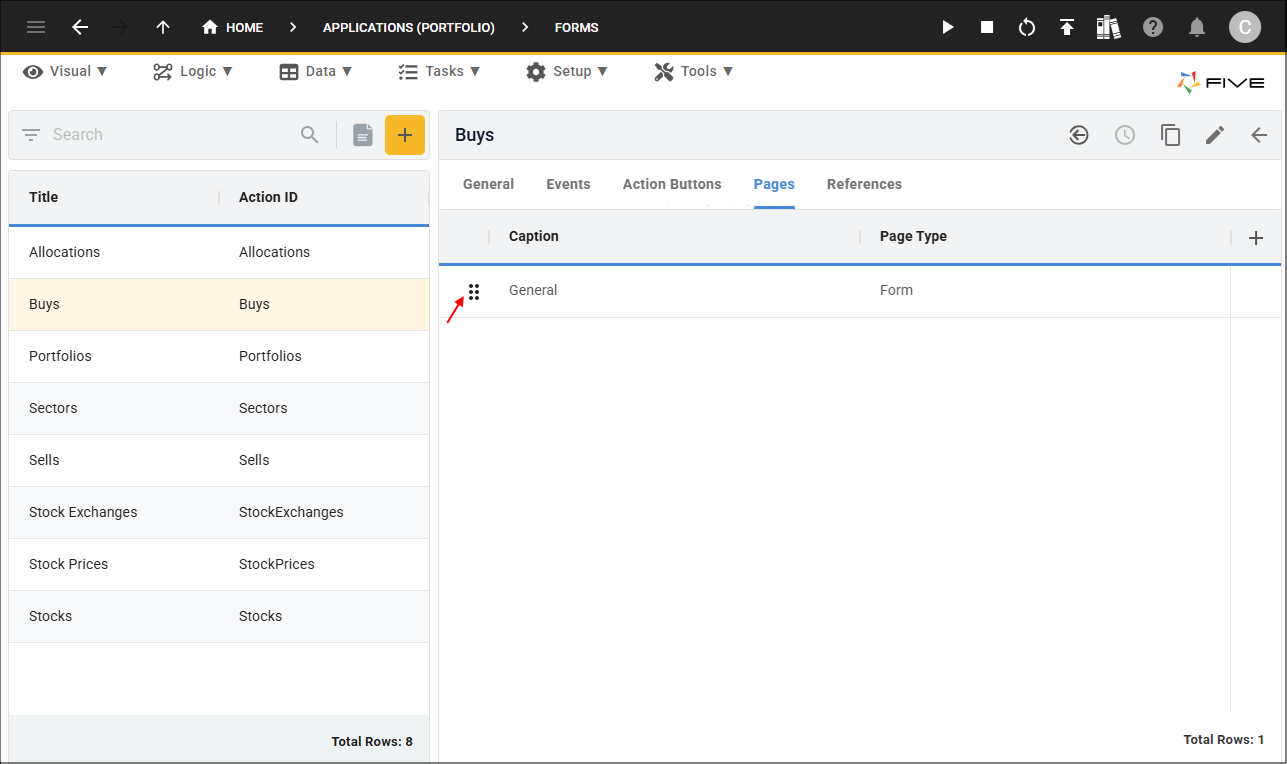1287x764 pixels.
Task: Select the Sectors form row
Action: [x=219, y=408]
